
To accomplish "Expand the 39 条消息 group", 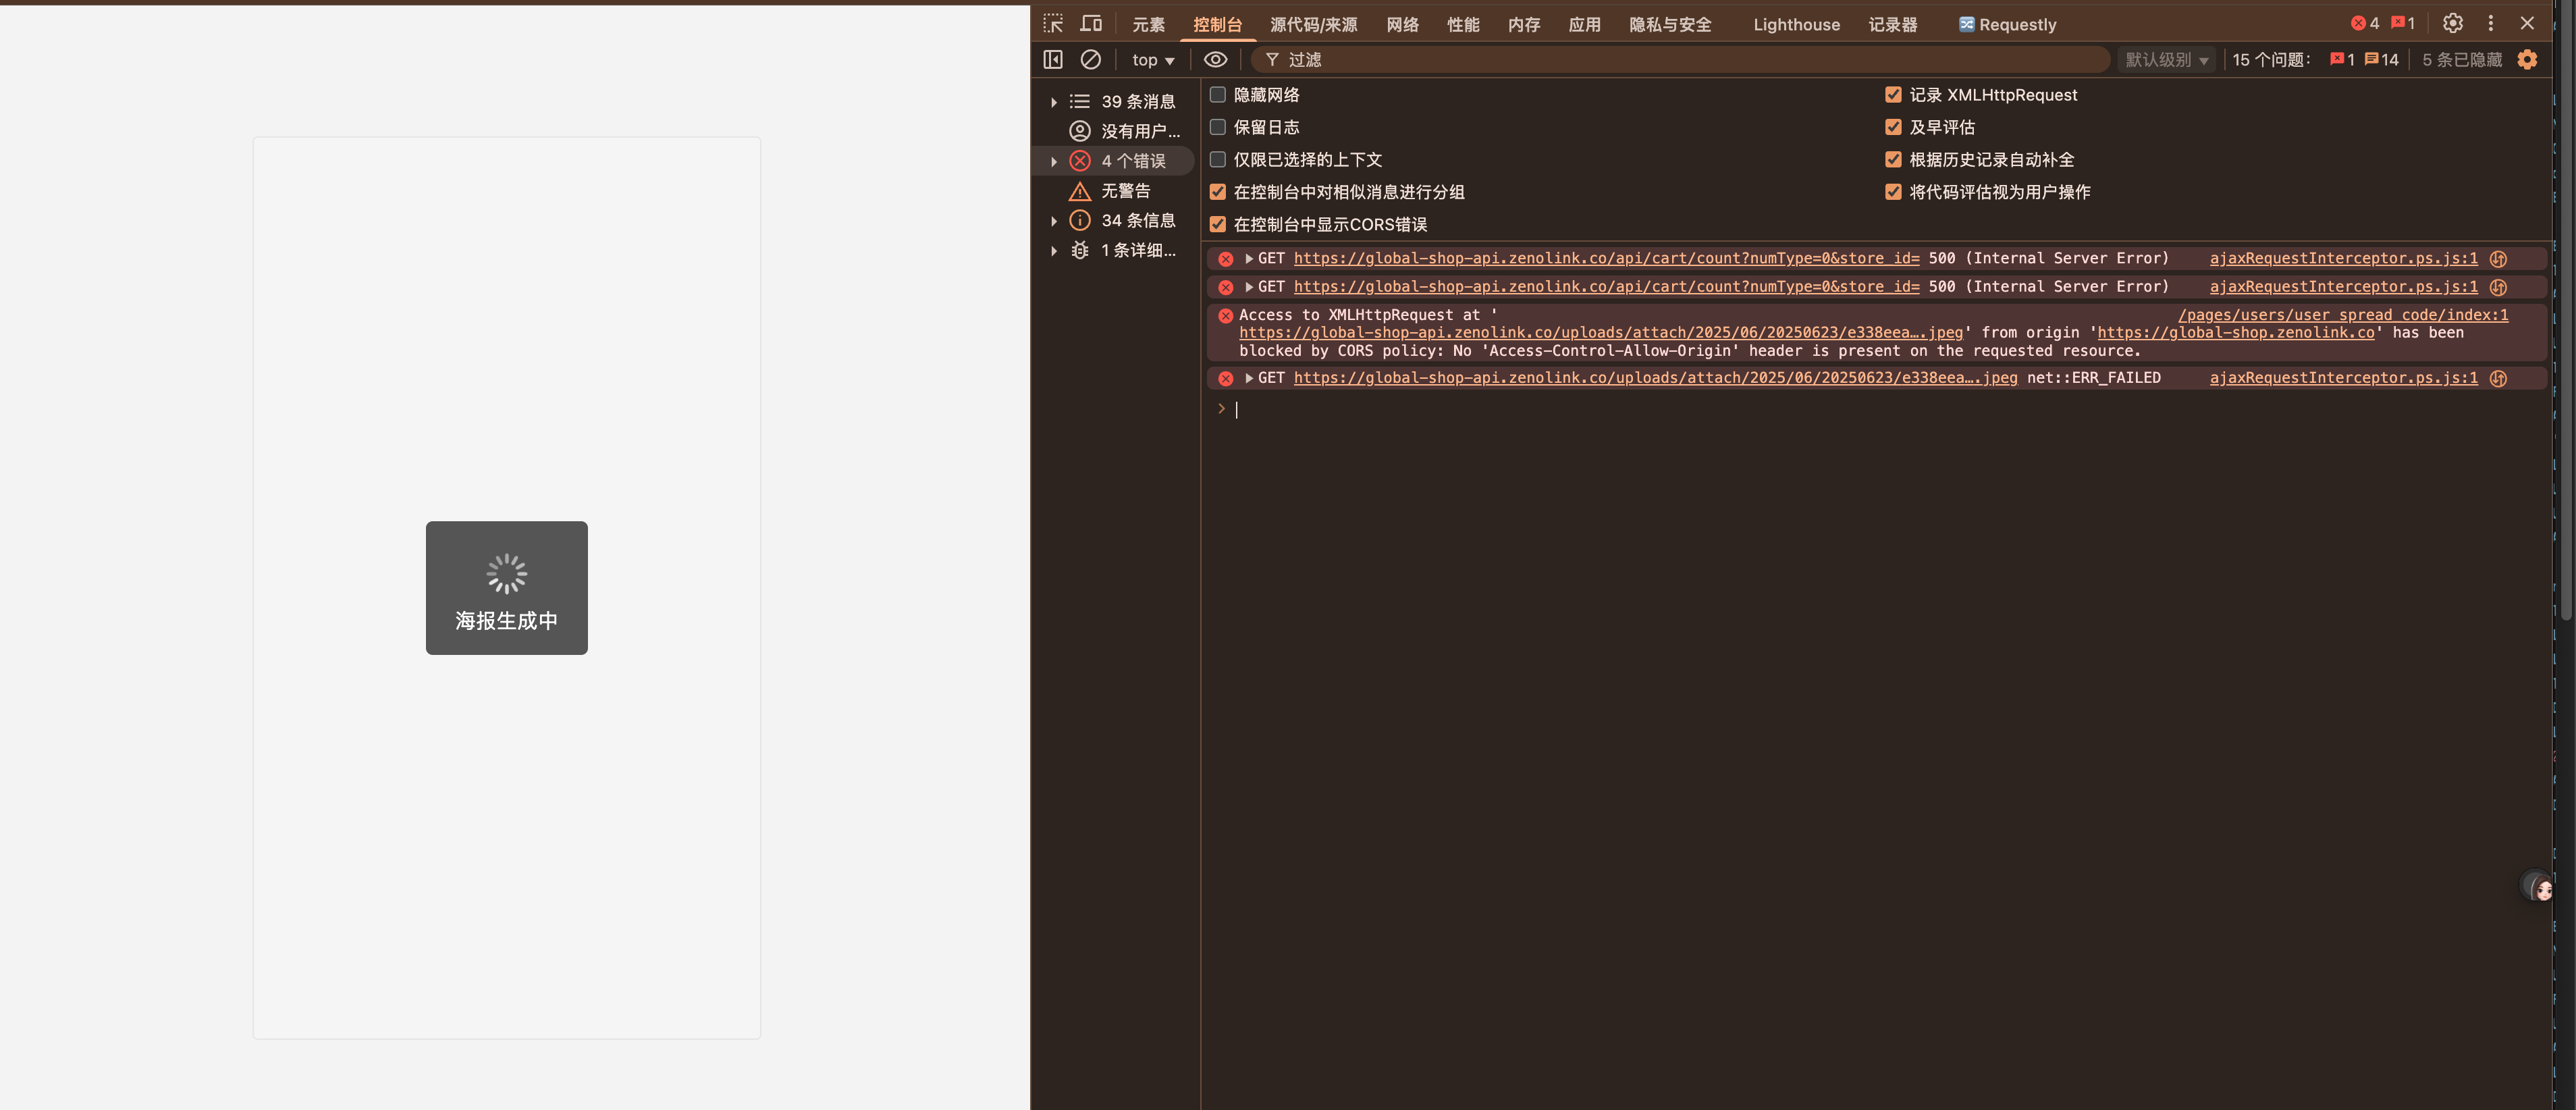I will tap(1054, 102).
